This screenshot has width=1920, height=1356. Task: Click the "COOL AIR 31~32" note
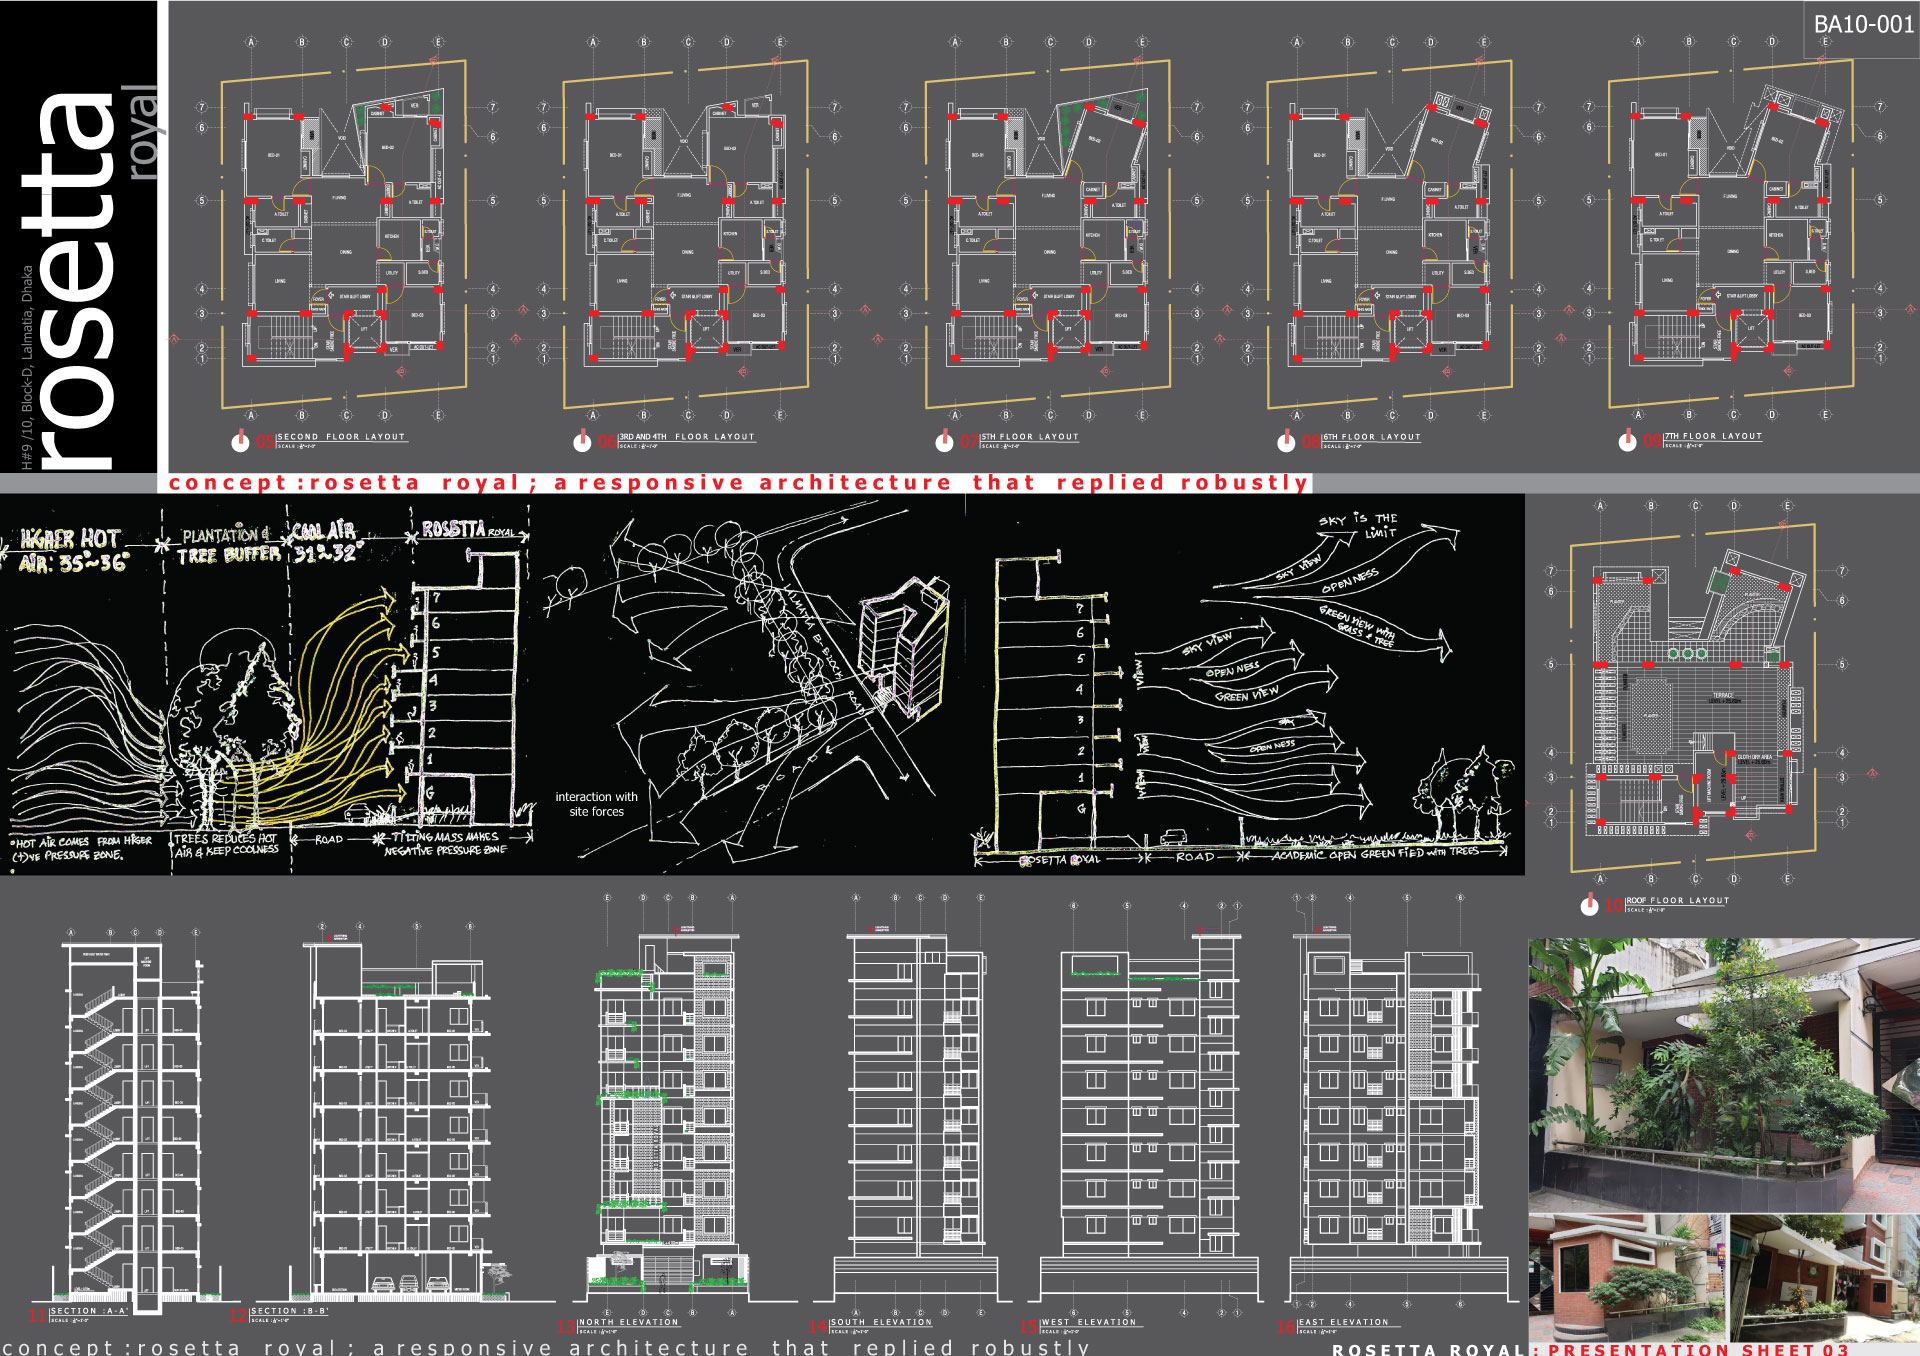[326, 542]
